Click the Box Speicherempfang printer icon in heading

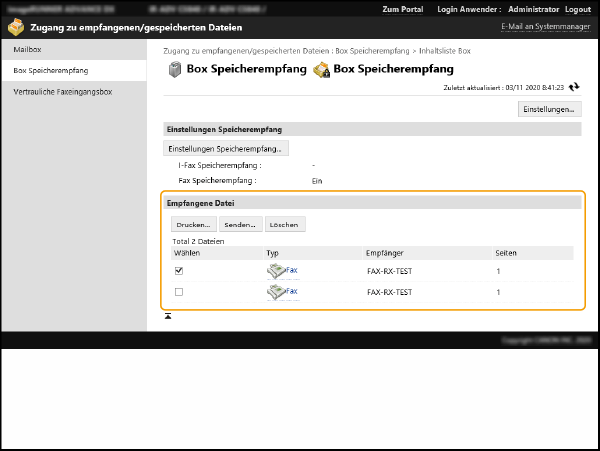(174, 70)
